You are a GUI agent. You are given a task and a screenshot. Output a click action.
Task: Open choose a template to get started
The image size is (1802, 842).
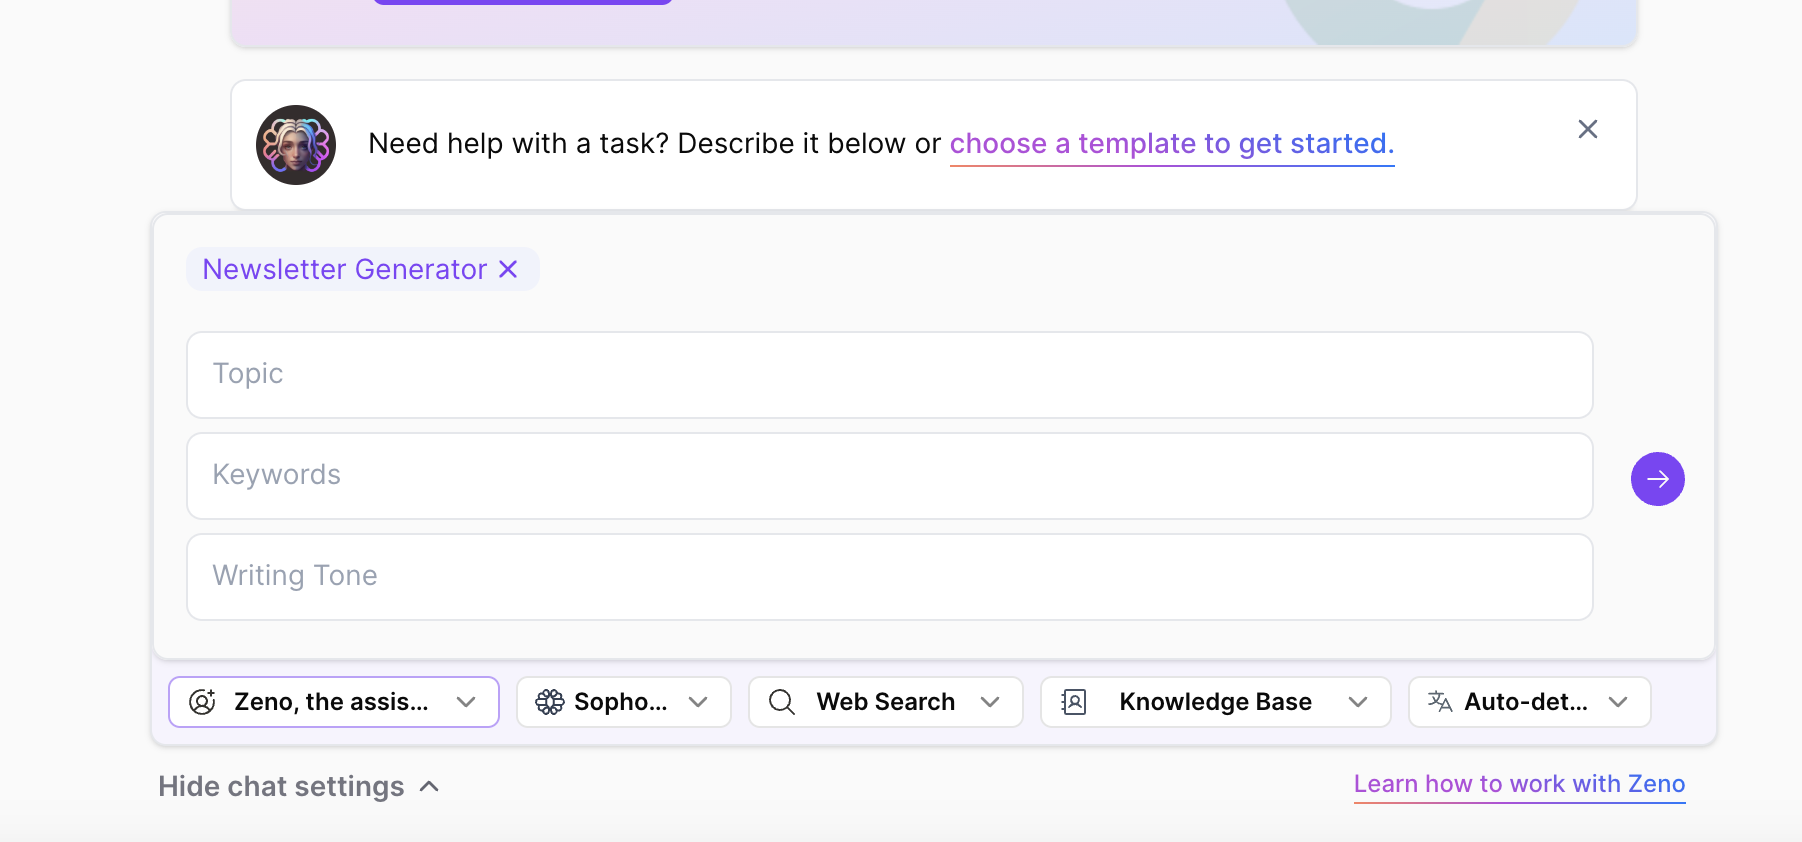coord(1171,143)
